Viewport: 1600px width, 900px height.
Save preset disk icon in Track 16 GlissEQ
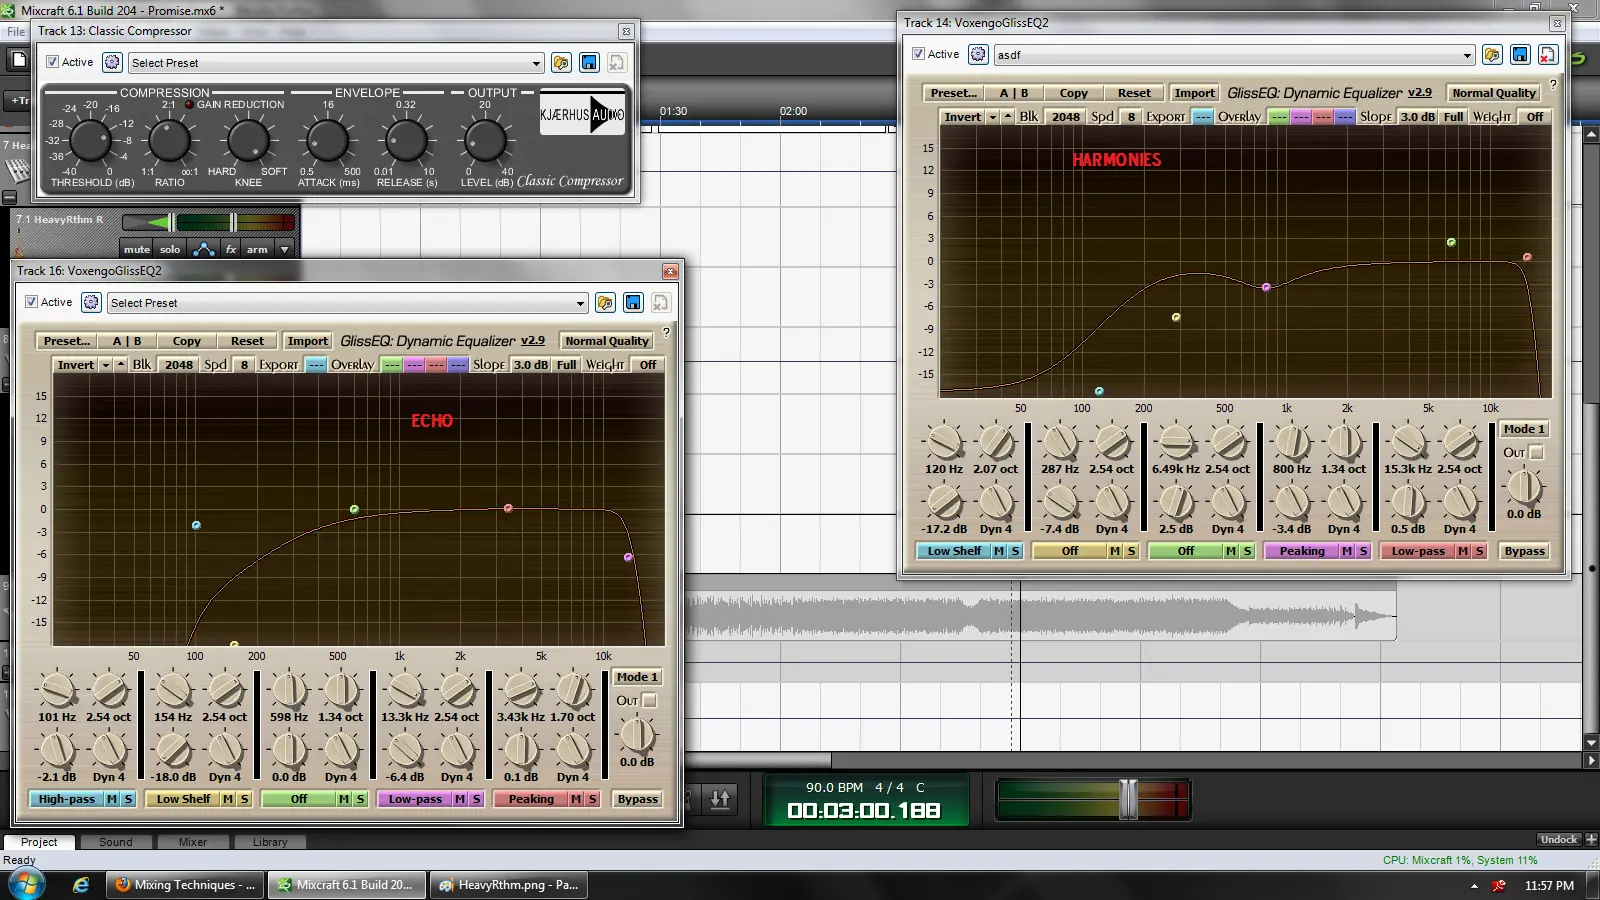633,303
